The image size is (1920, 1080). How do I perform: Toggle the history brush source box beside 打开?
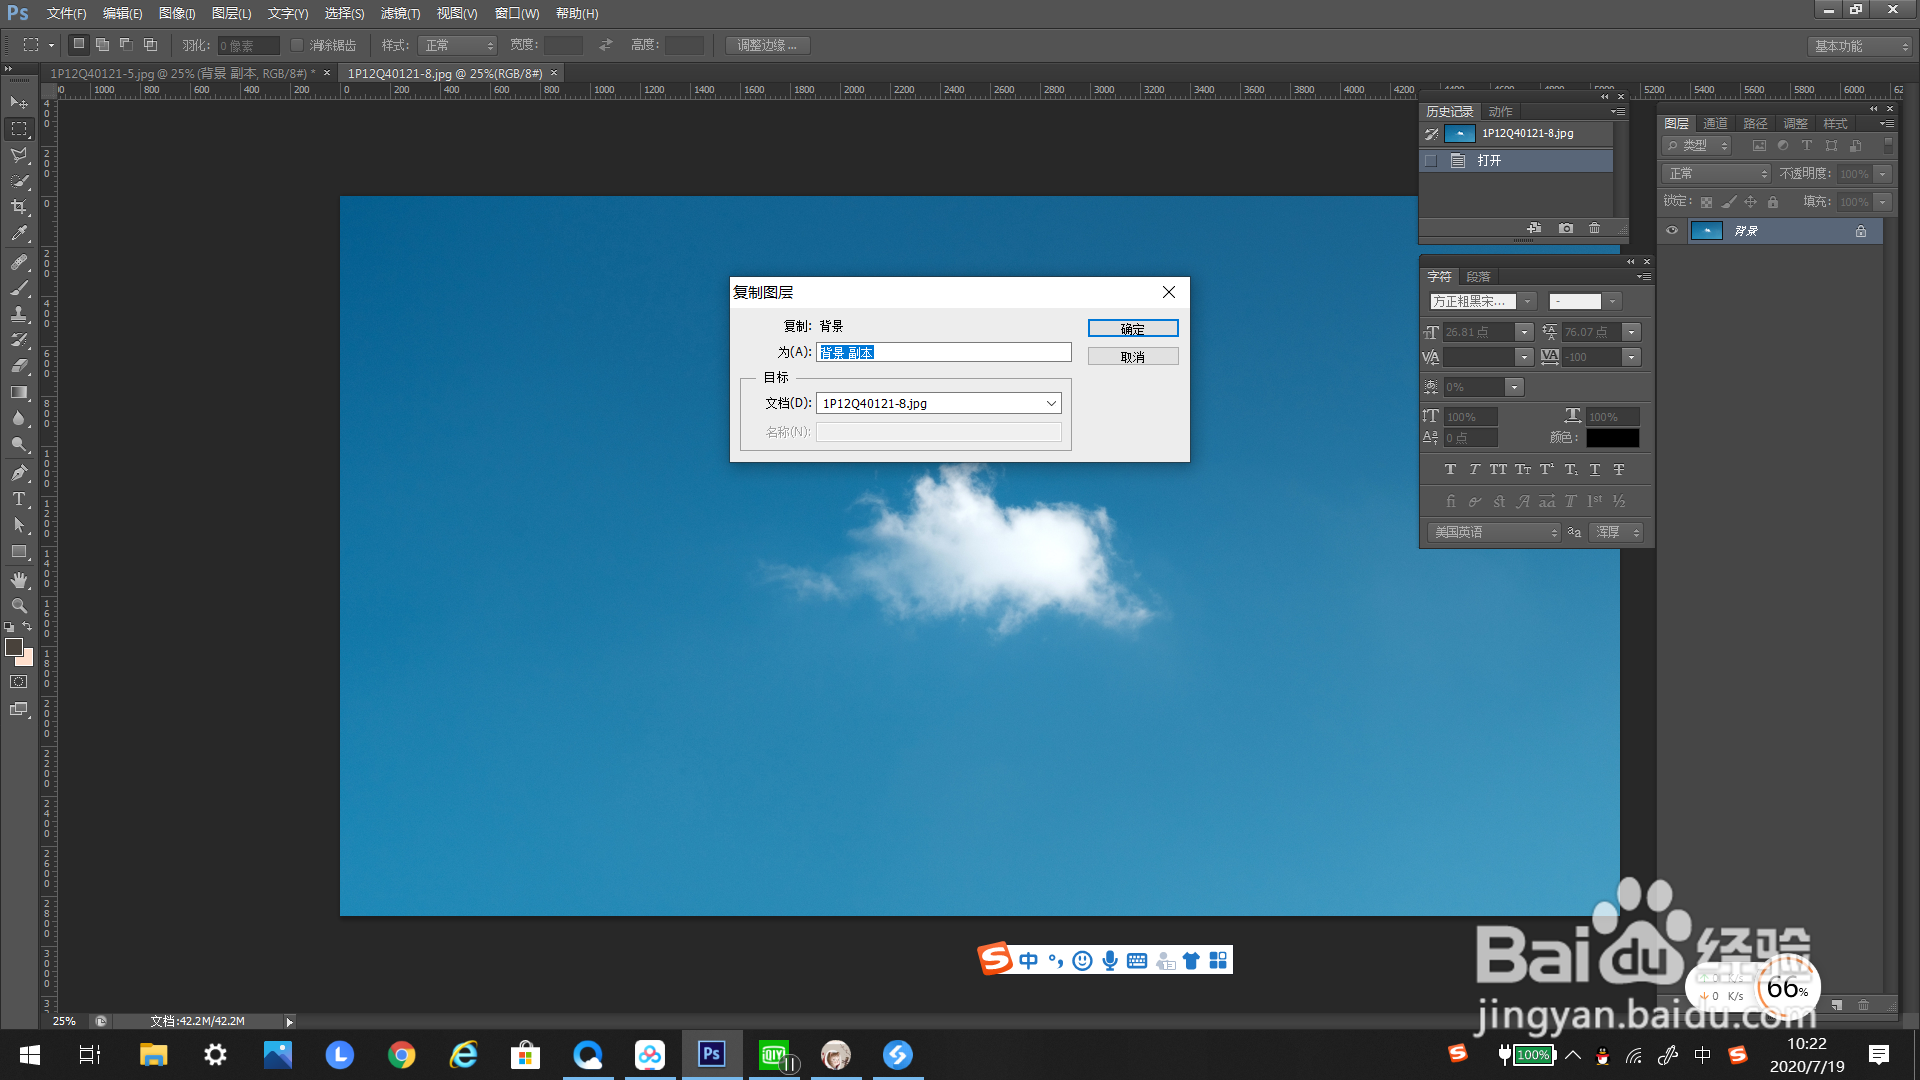pos(1431,161)
